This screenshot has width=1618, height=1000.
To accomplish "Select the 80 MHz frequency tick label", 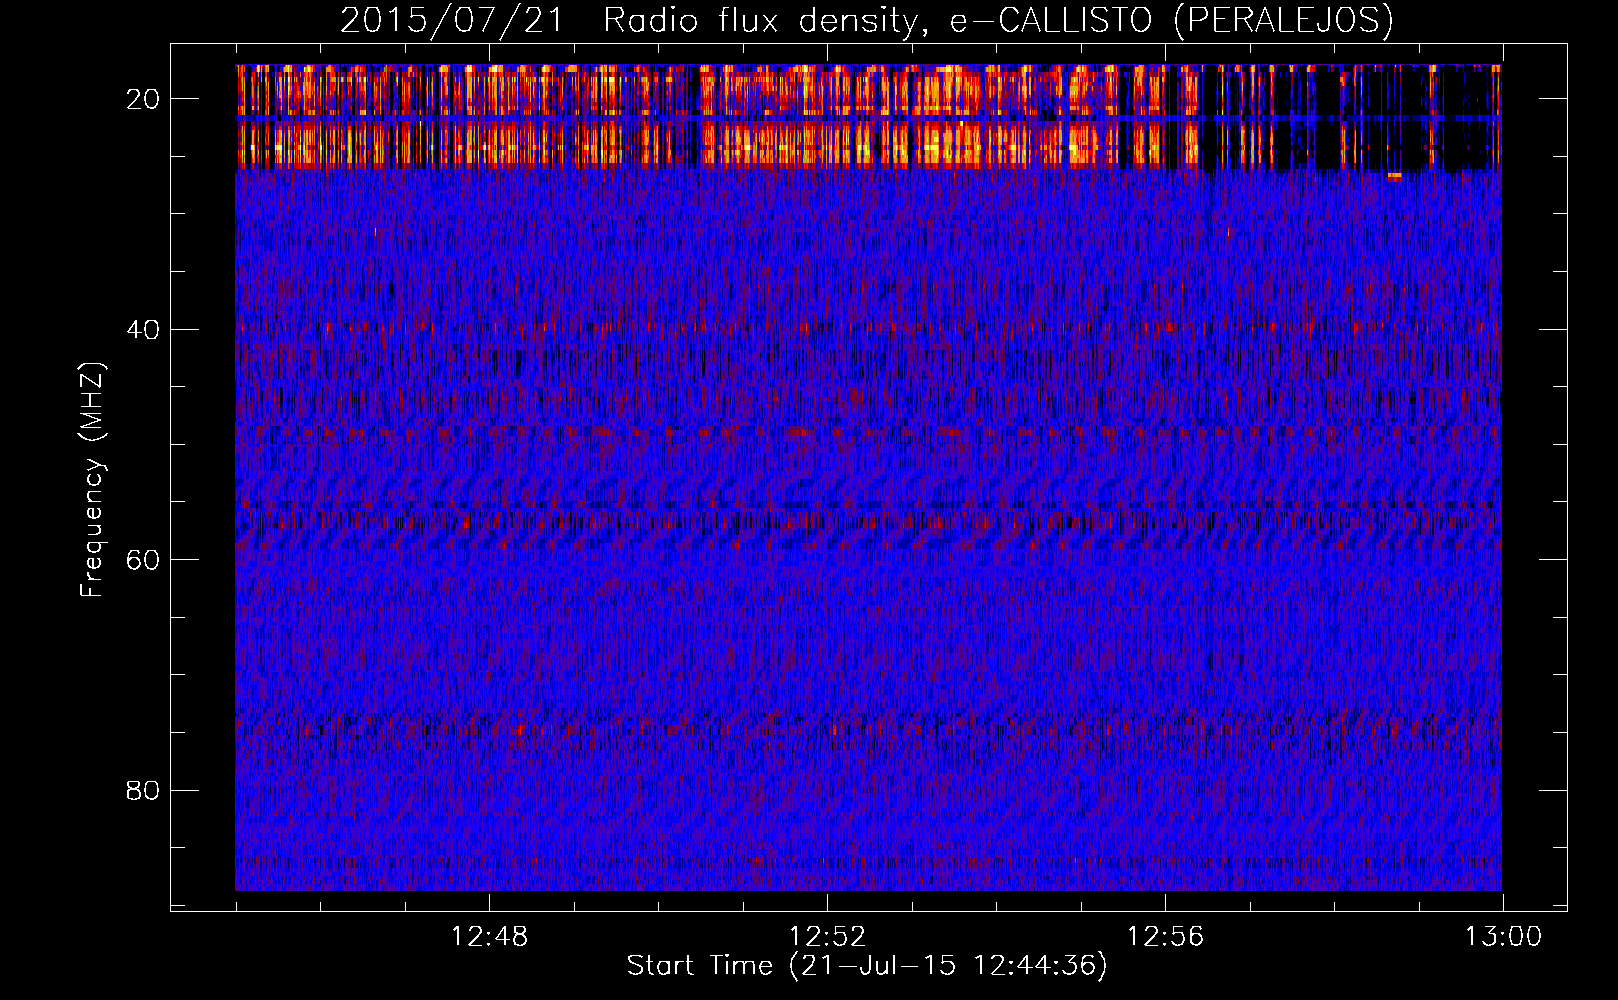I will pyautogui.click(x=143, y=791).
